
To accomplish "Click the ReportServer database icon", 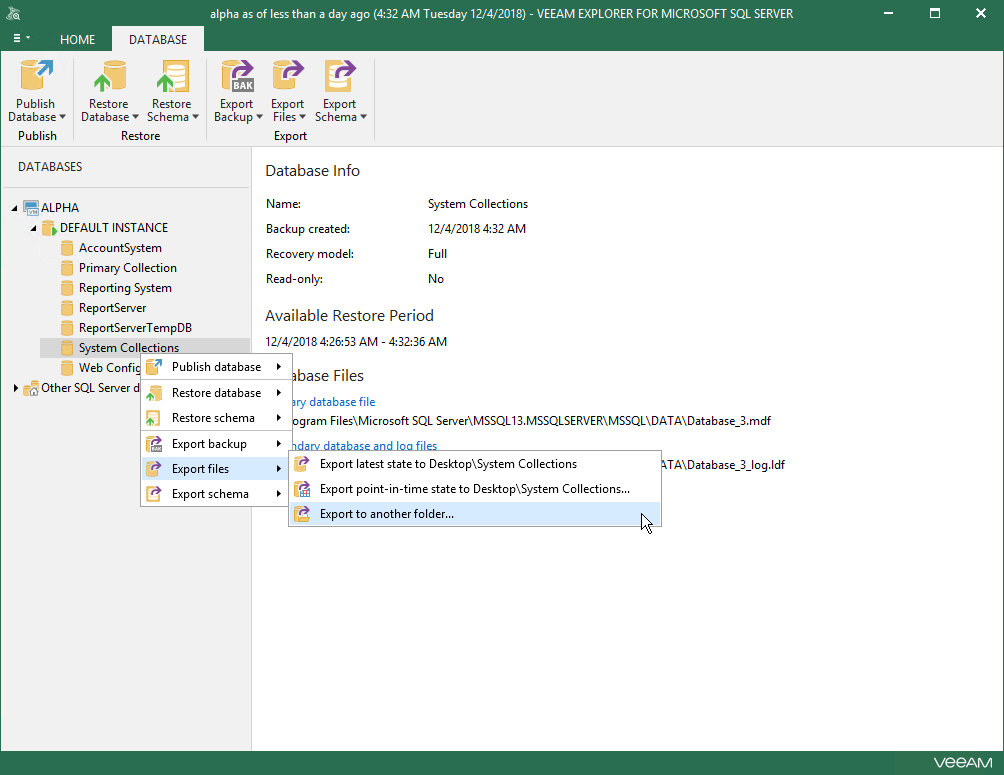I will (x=67, y=308).
